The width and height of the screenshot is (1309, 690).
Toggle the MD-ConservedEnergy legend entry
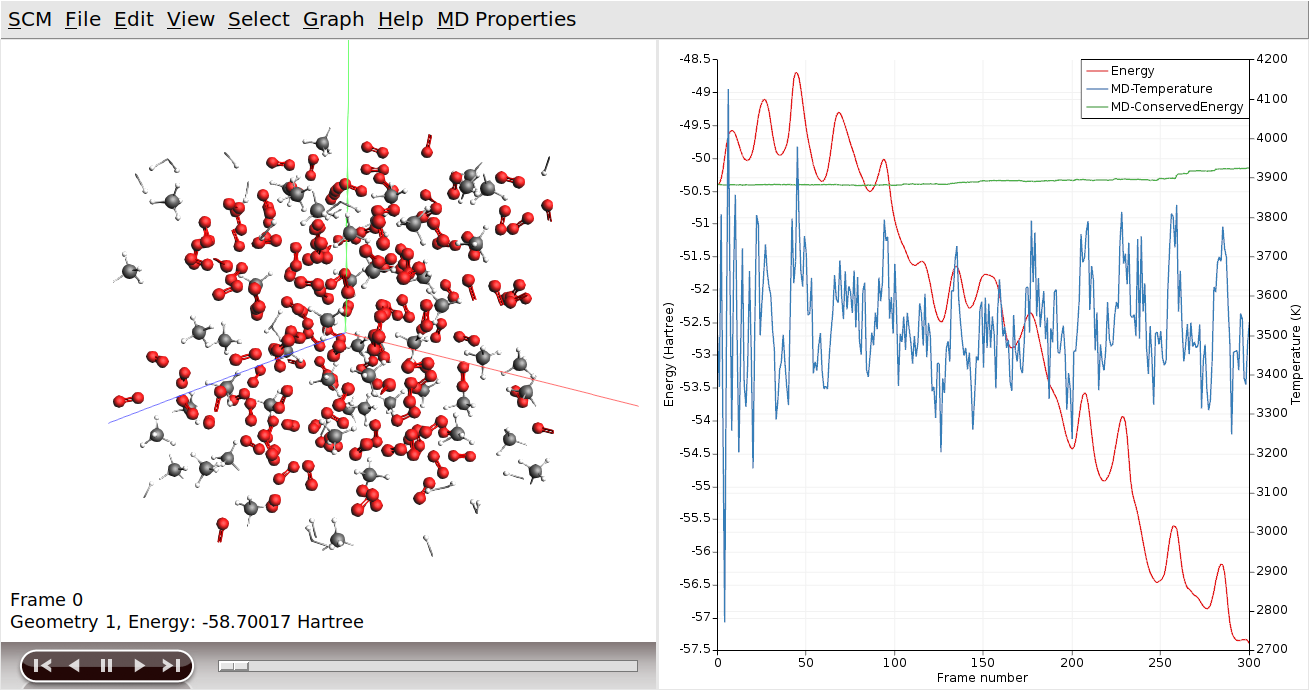tap(1175, 106)
